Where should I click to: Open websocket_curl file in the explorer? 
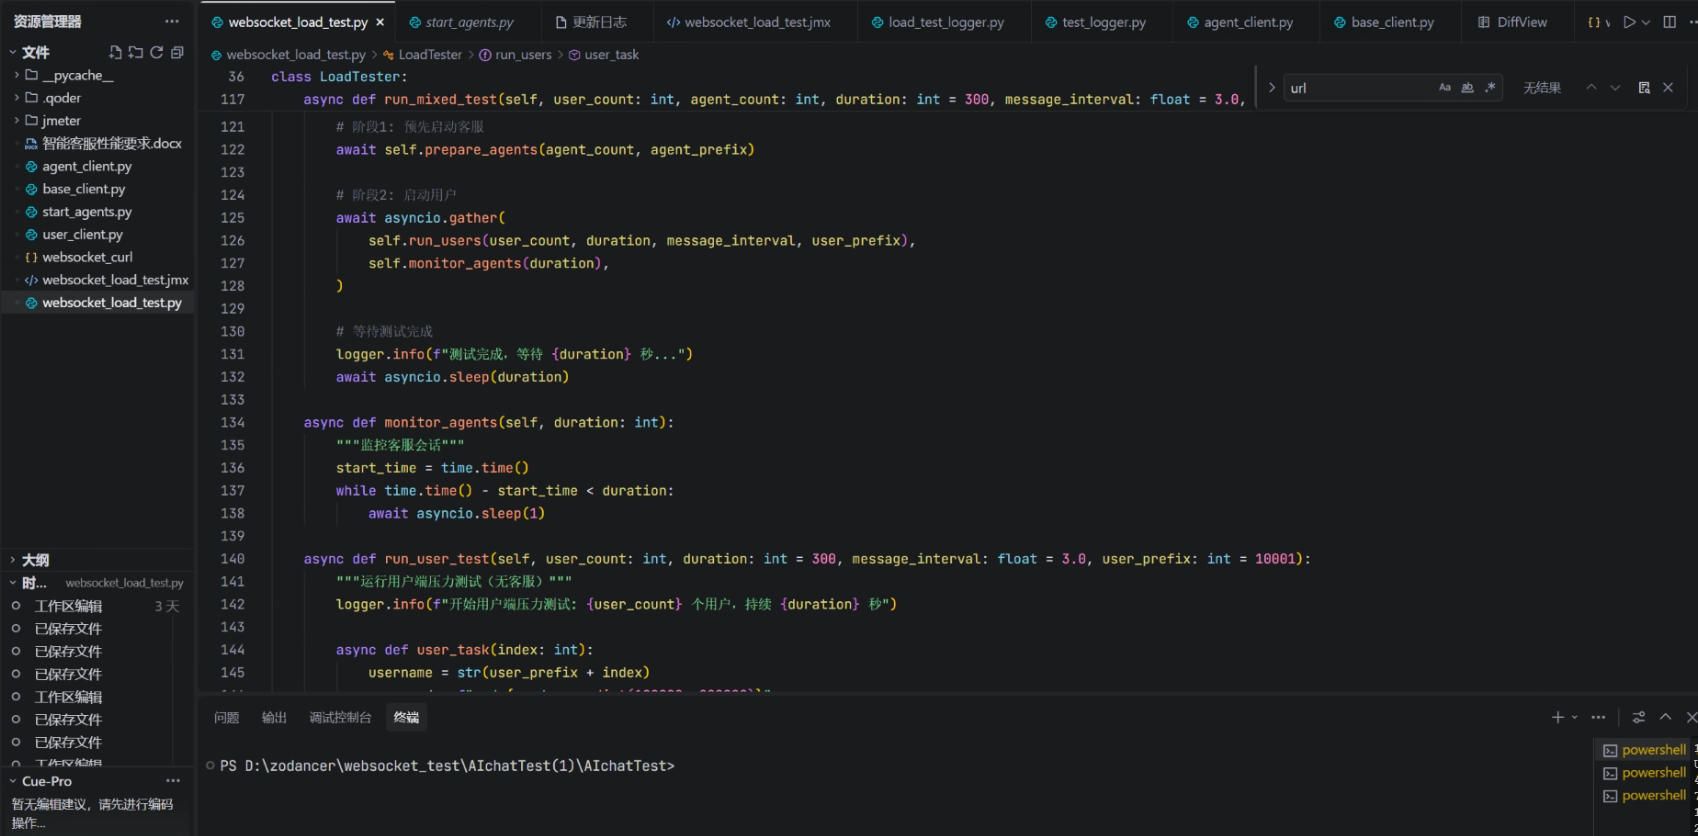click(x=97, y=257)
